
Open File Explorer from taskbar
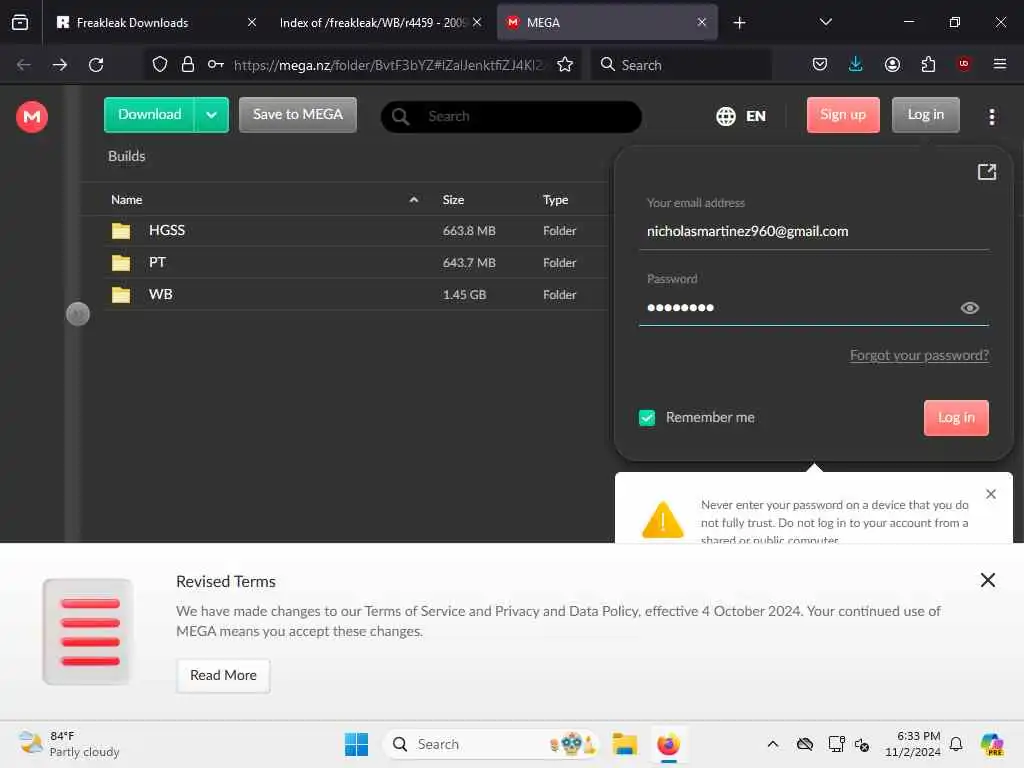click(624, 744)
